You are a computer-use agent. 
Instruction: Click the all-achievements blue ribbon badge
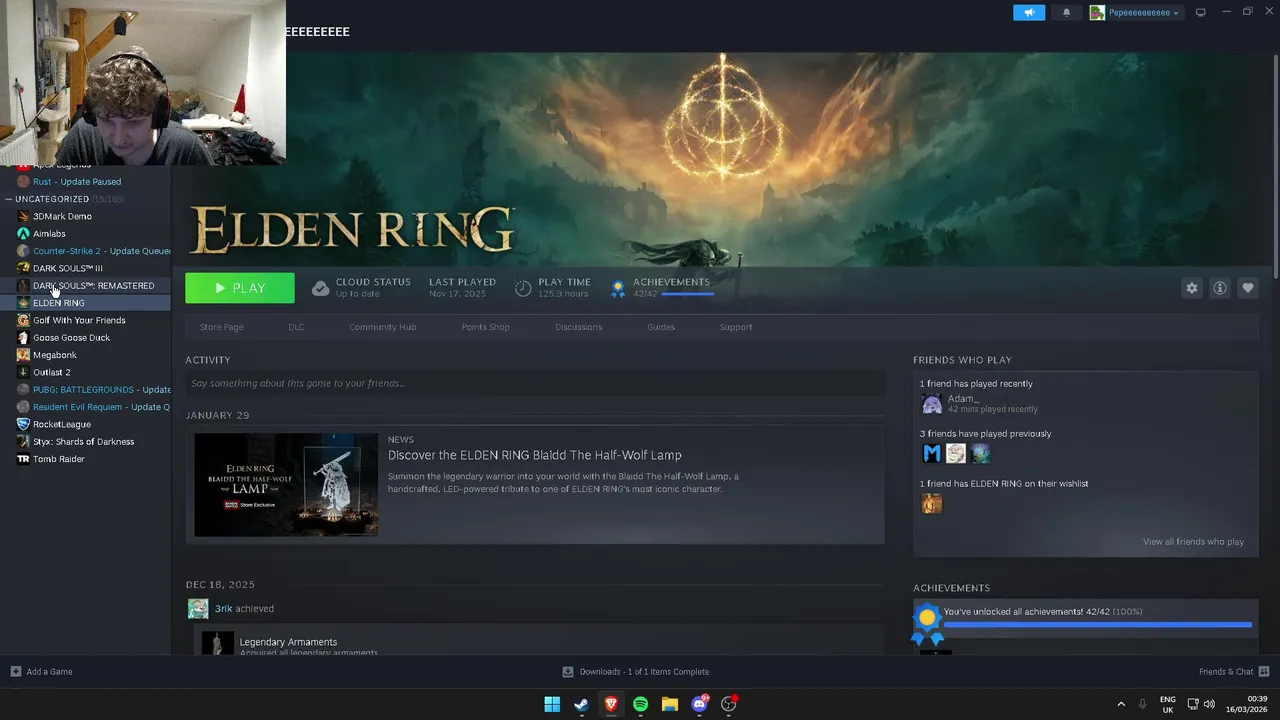pos(927,622)
